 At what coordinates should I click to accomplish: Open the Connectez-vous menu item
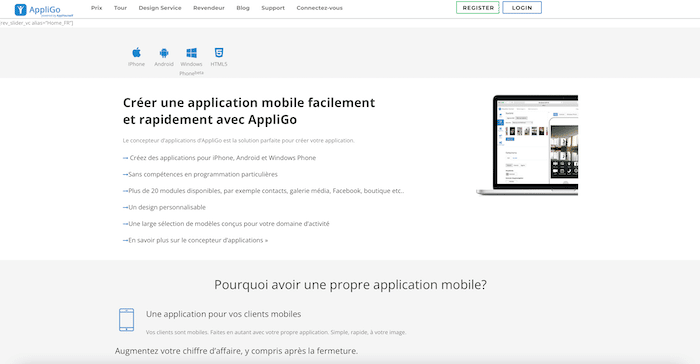320,8
